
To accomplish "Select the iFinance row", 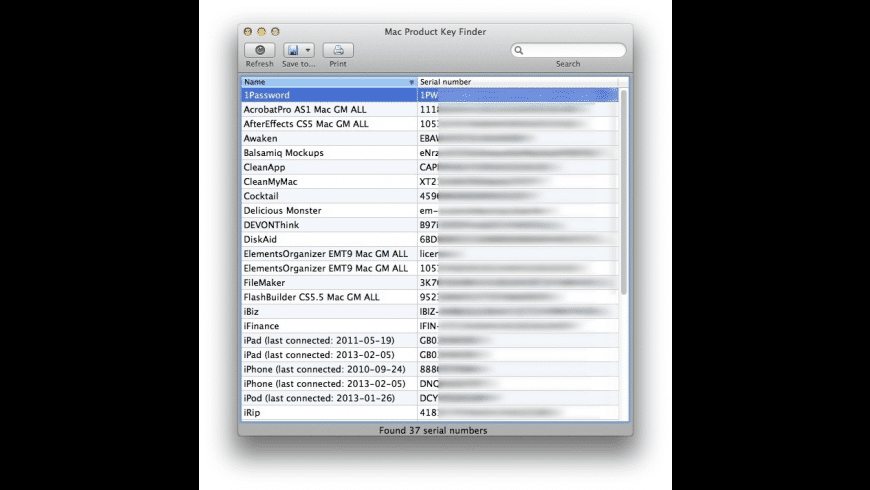I will click(430, 326).
